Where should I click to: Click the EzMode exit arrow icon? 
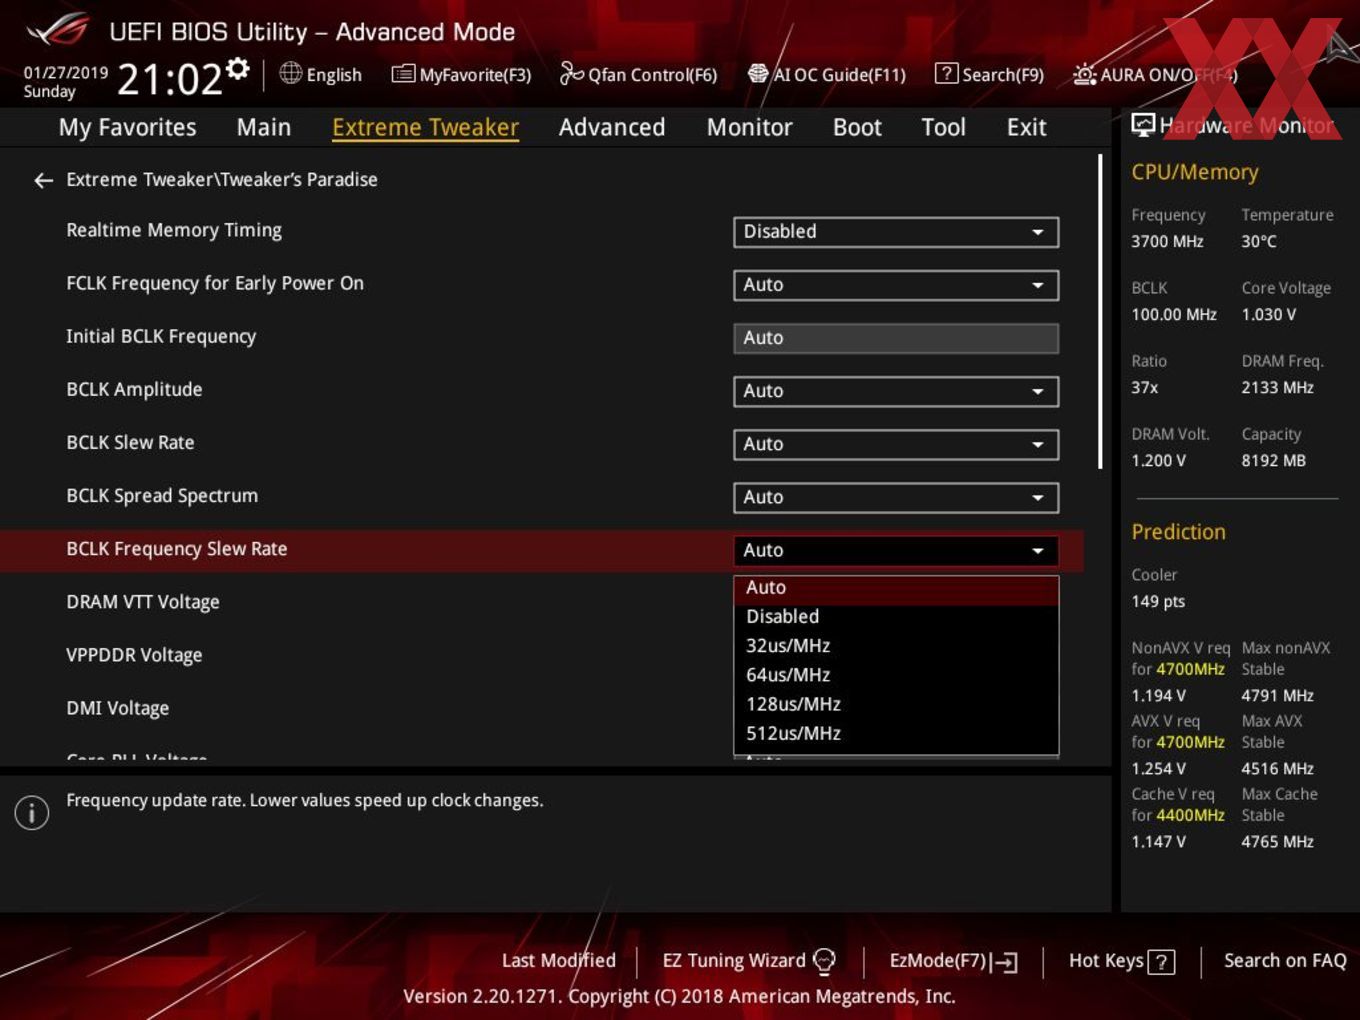coord(1005,962)
